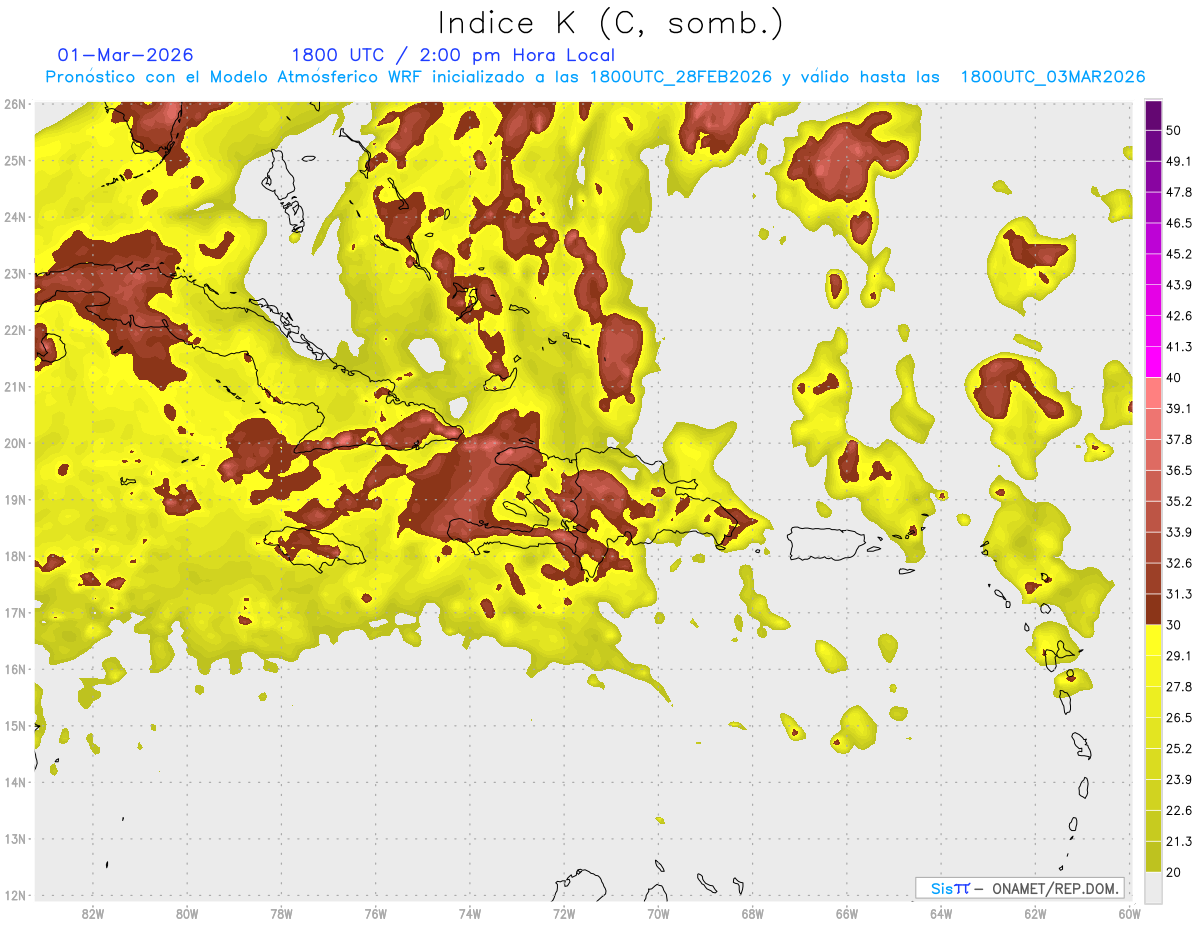The image size is (1200, 927).
Task: Click the '74W' longitude label
Action: click(x=470, y=913)
